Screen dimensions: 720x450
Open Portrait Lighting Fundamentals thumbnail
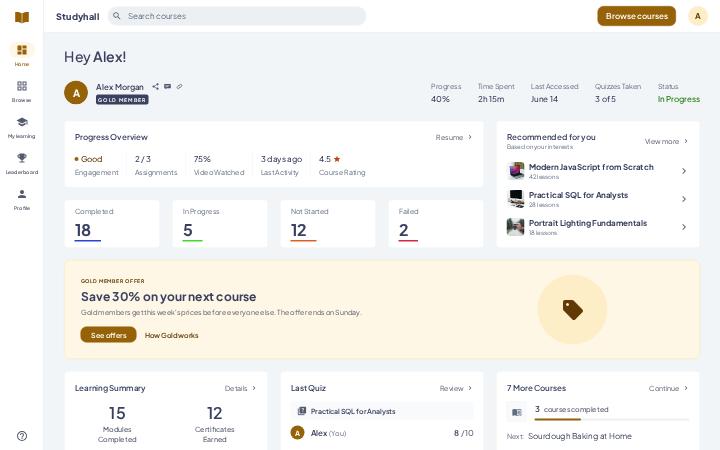click(x=516, y=227)
